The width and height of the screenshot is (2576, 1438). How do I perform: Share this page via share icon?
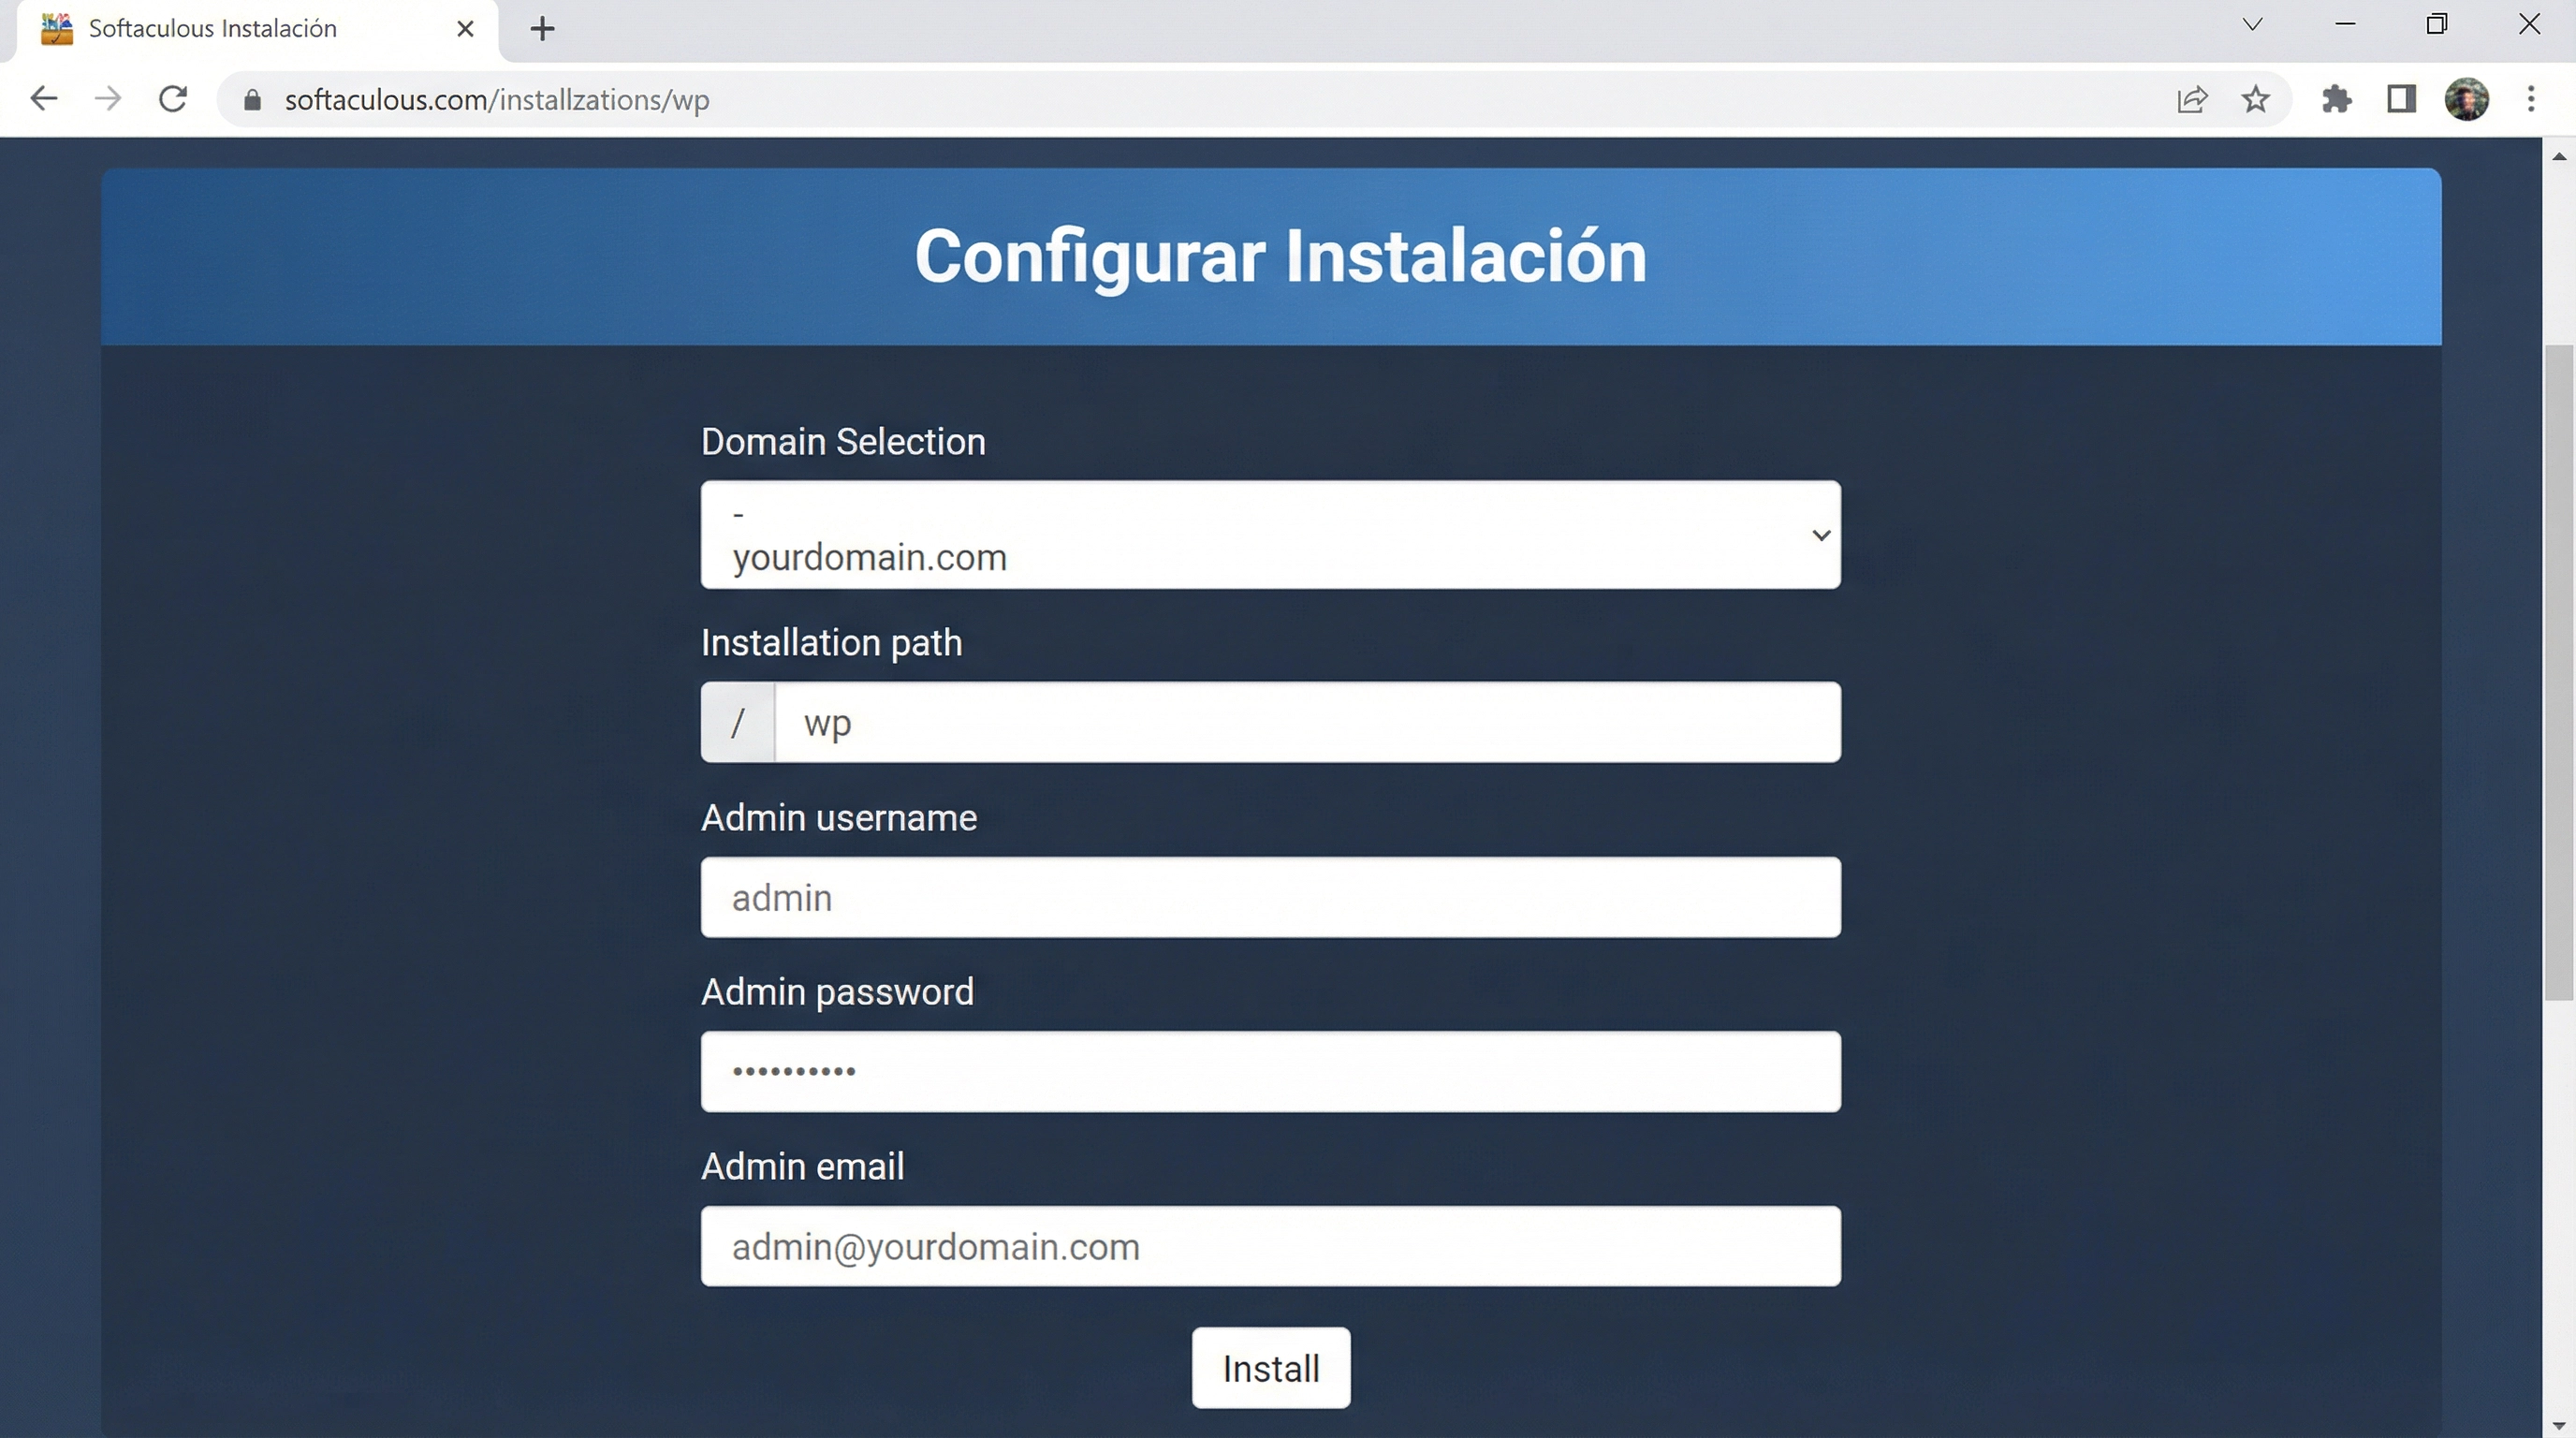point(2192,99)
